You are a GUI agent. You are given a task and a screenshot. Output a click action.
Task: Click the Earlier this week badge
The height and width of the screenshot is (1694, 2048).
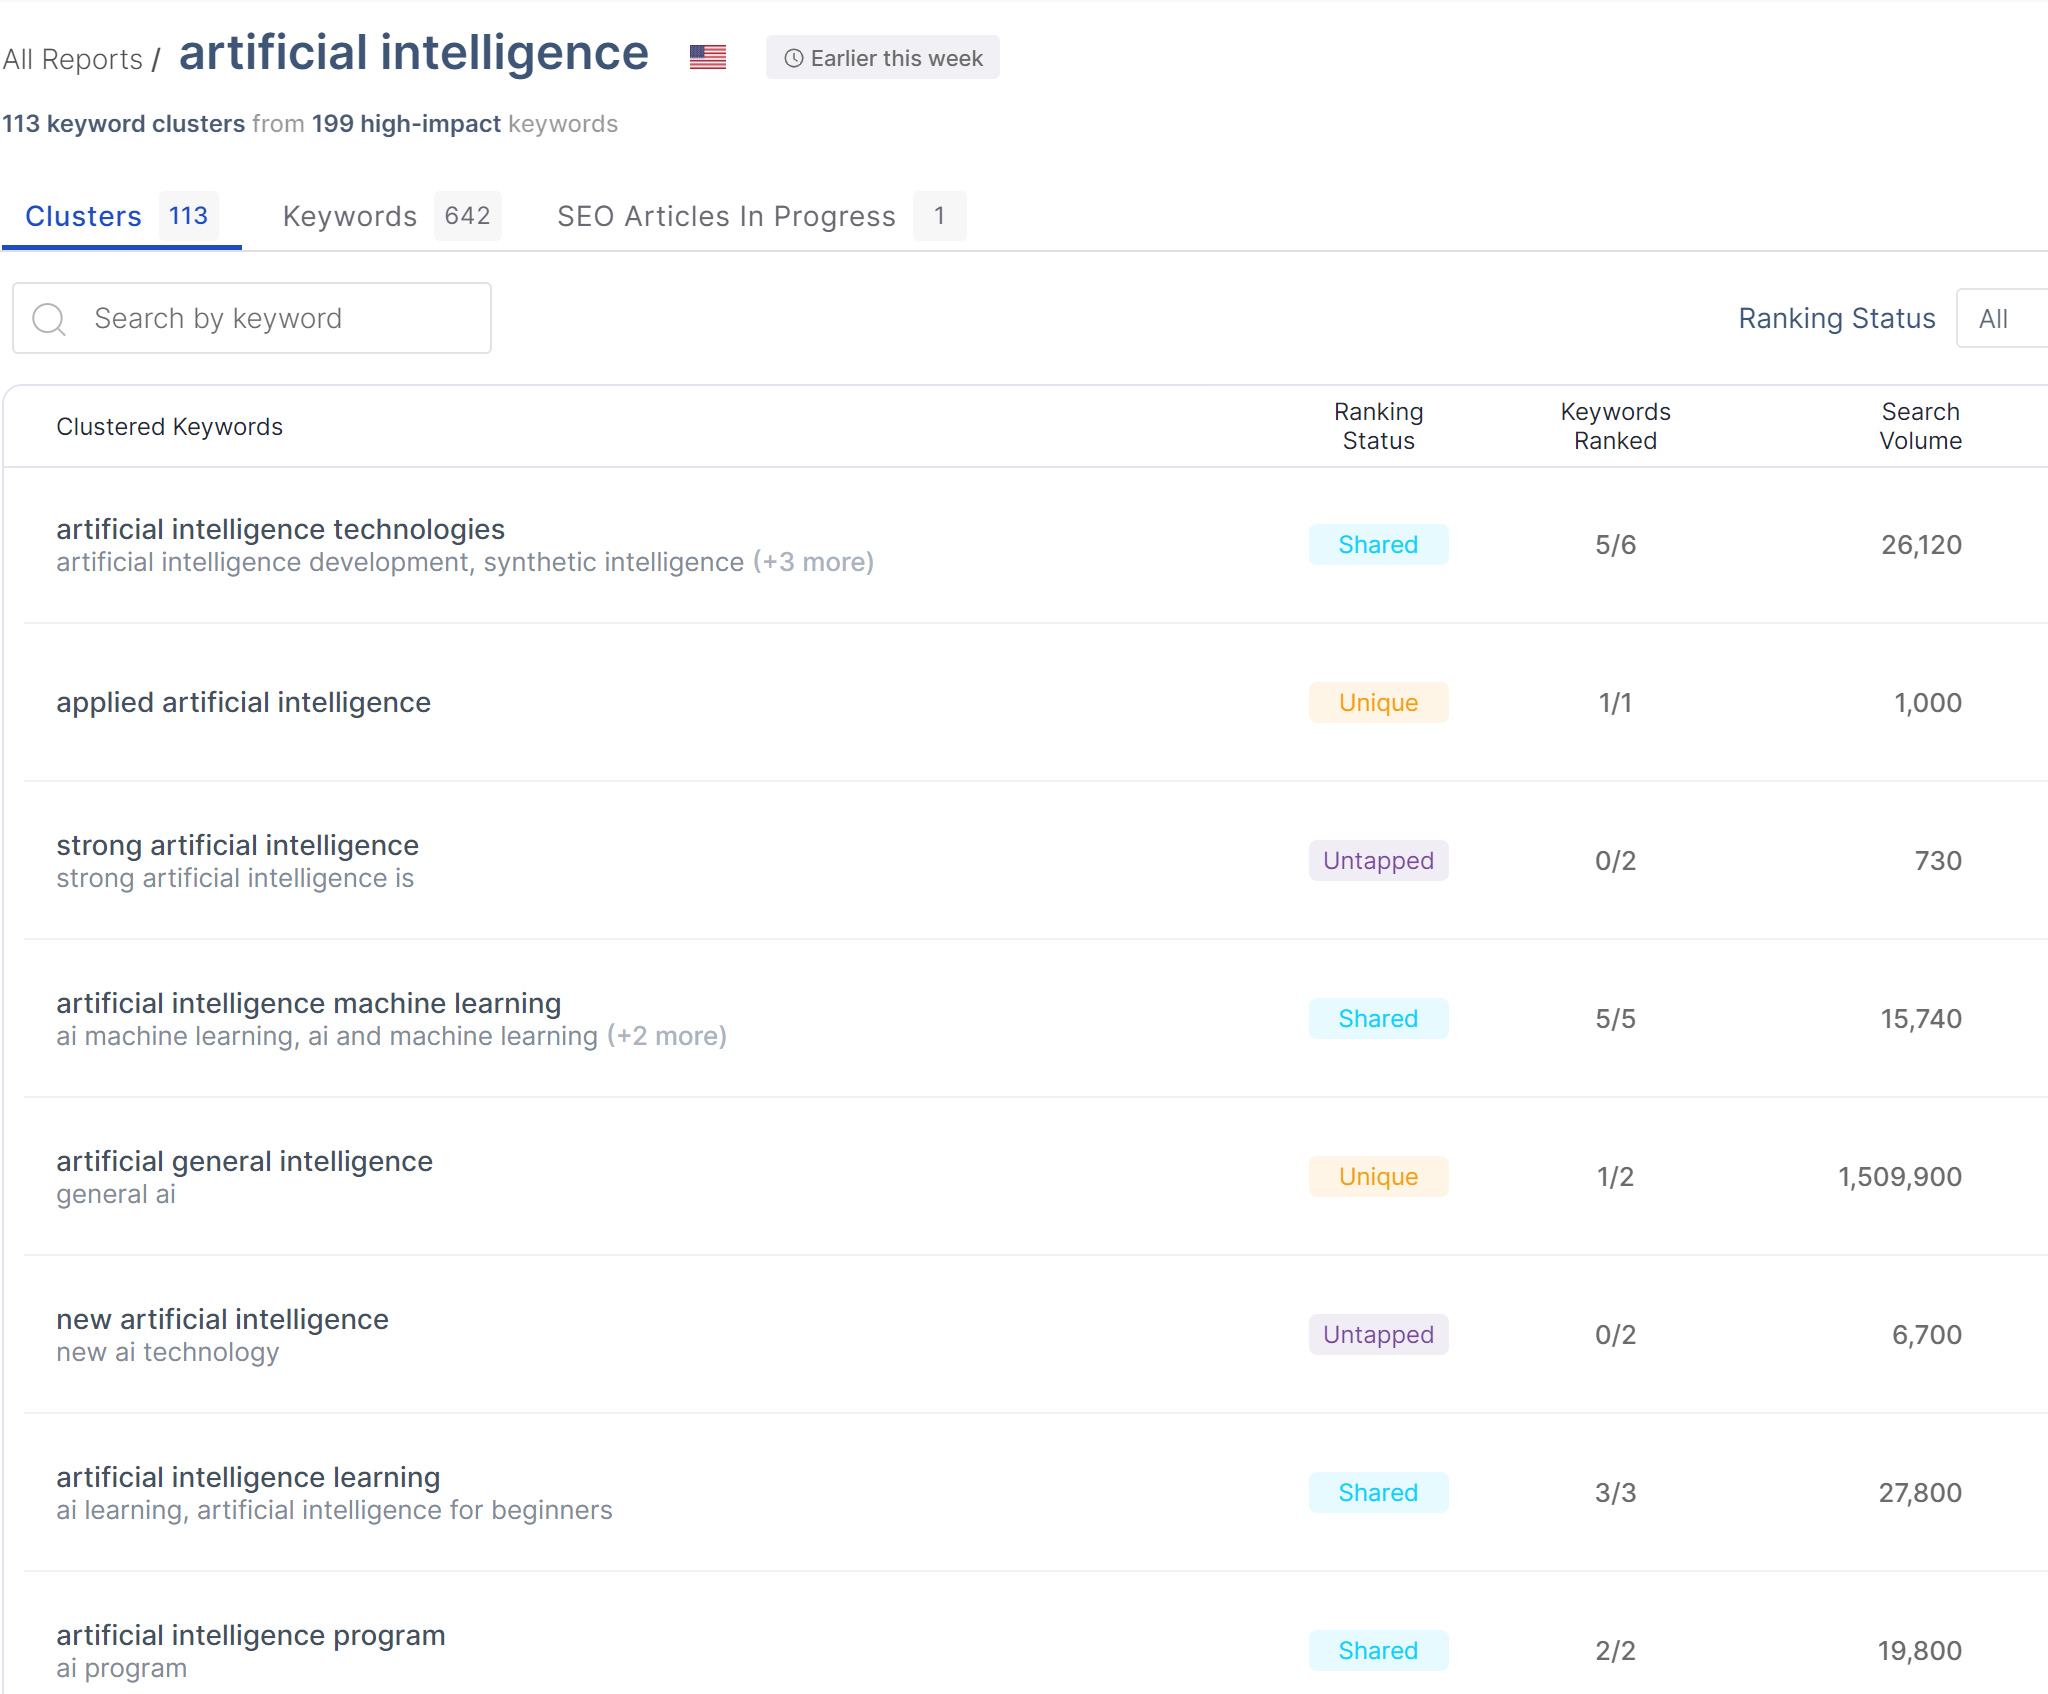(x=882, y=58)
